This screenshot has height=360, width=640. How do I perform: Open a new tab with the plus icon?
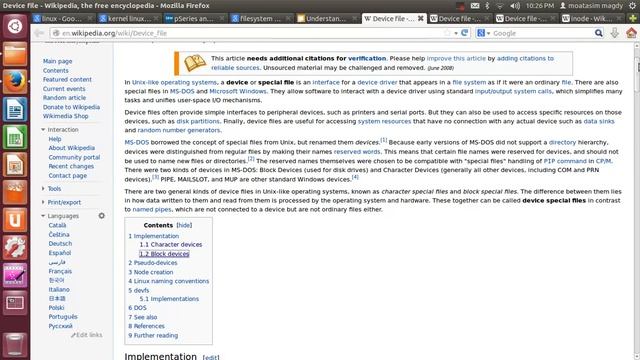pos(633,18)
